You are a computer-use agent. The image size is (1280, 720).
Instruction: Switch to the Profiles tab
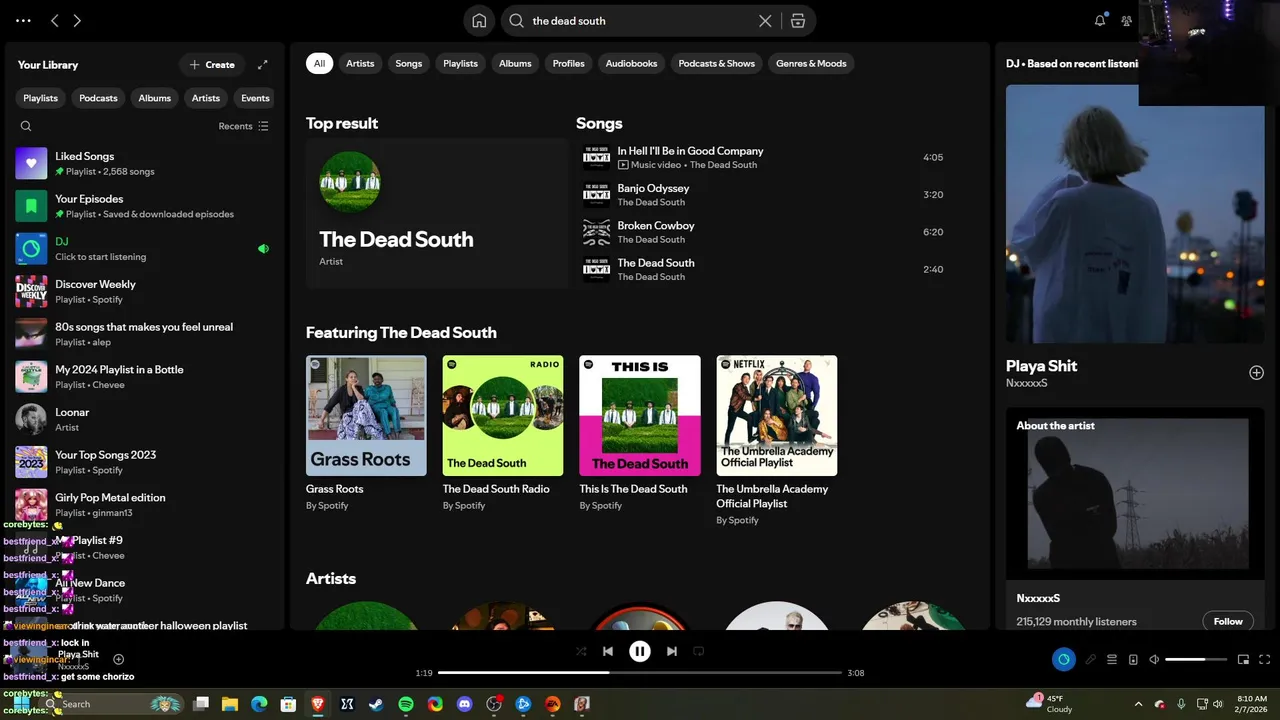[x=569, y=63]
